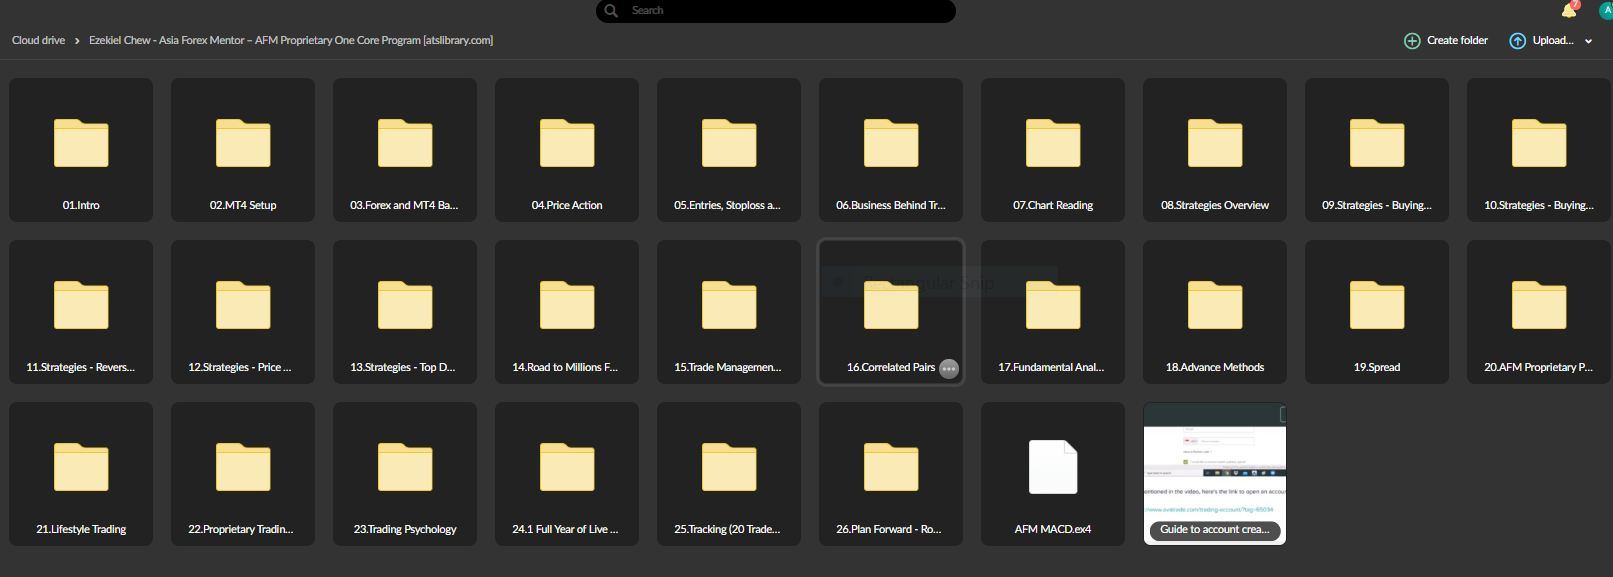
Task: Go to Cloud drive breadcrumb
Action: 38,41
